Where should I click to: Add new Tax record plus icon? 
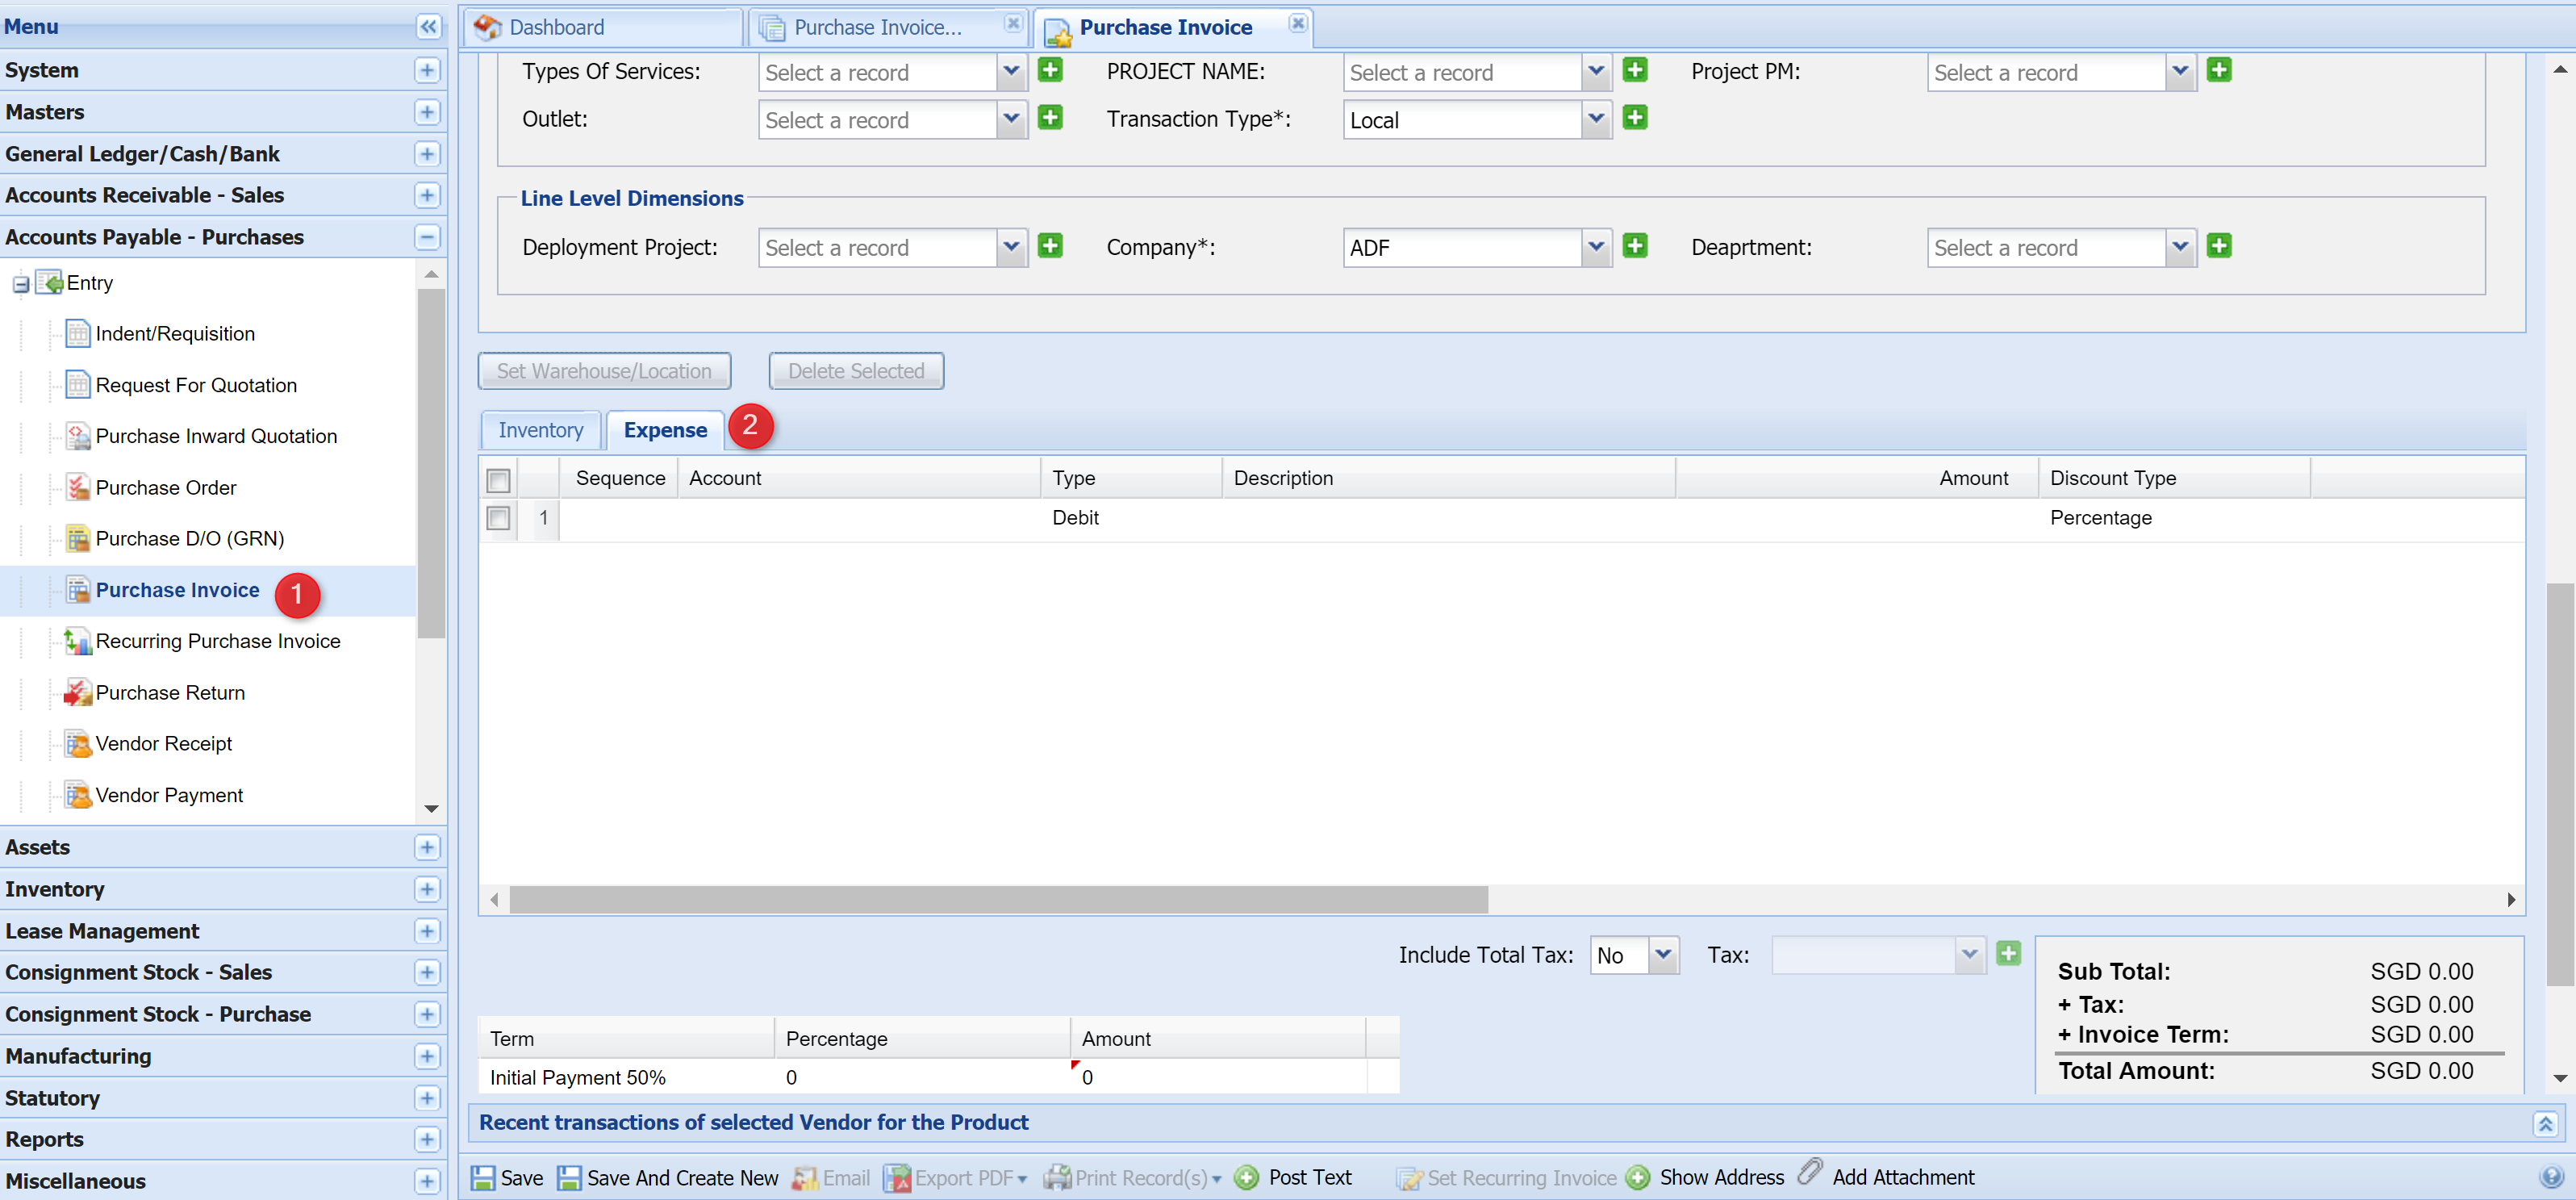pos(2008,955)
